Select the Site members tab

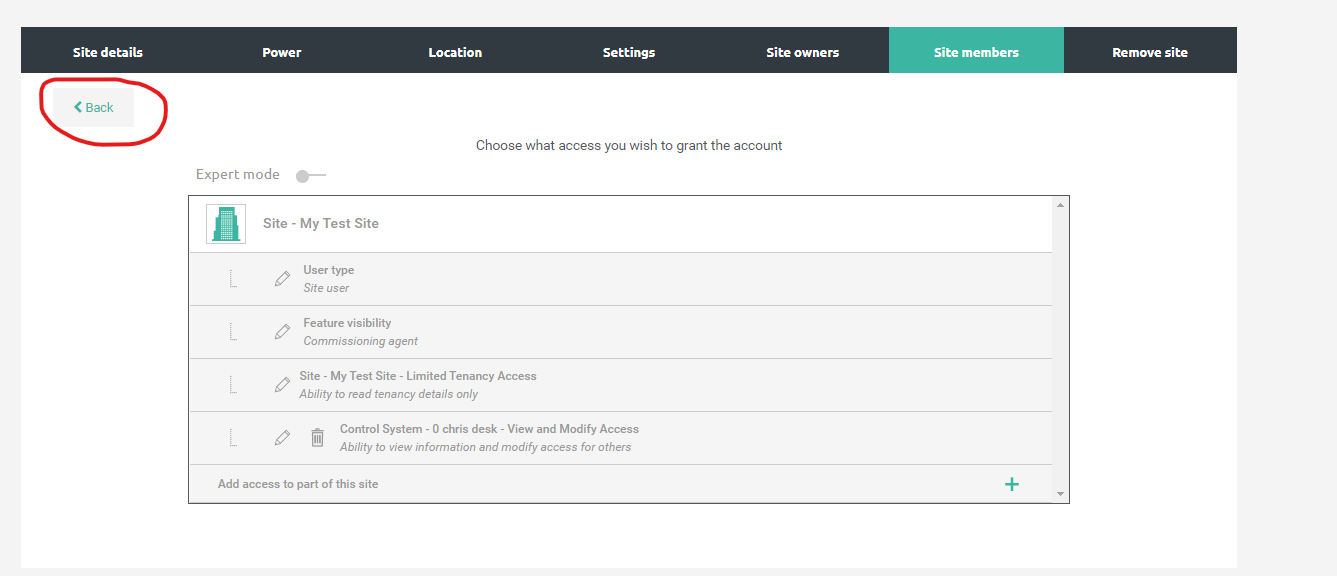976,52
